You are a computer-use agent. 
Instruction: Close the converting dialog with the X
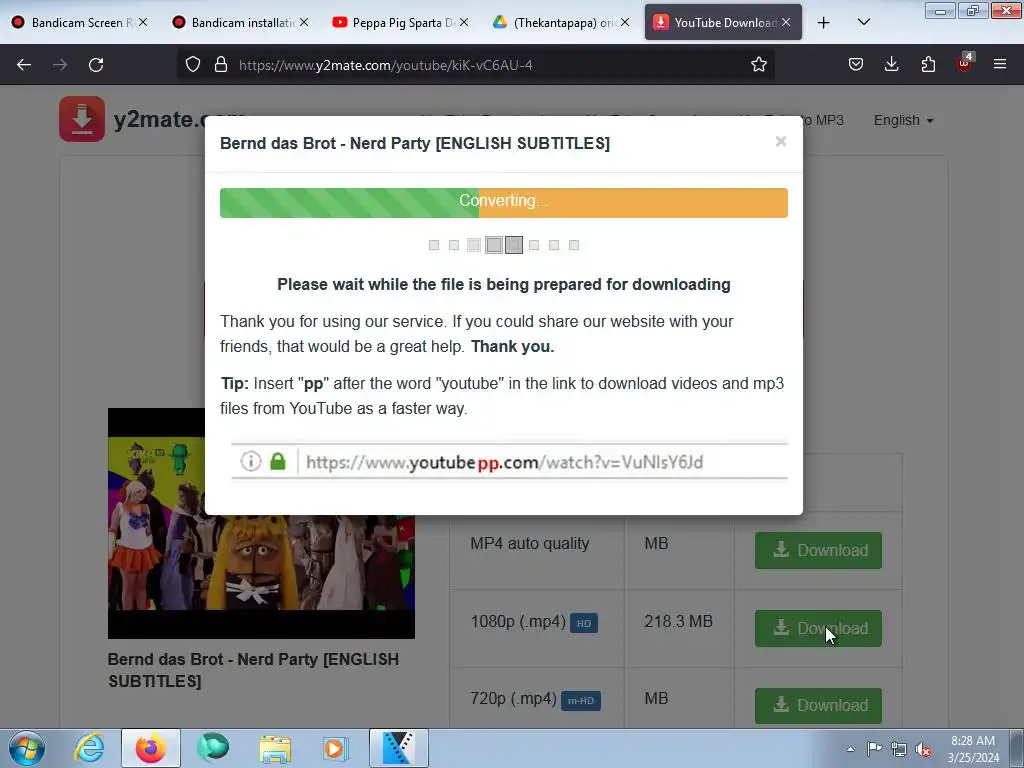click(x=780, y=142)
